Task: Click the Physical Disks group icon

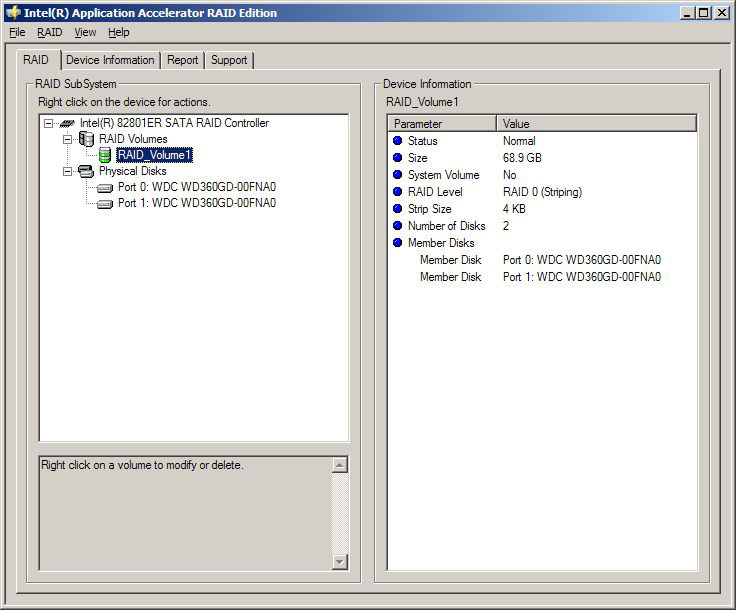Action: (x=85, y=171)
